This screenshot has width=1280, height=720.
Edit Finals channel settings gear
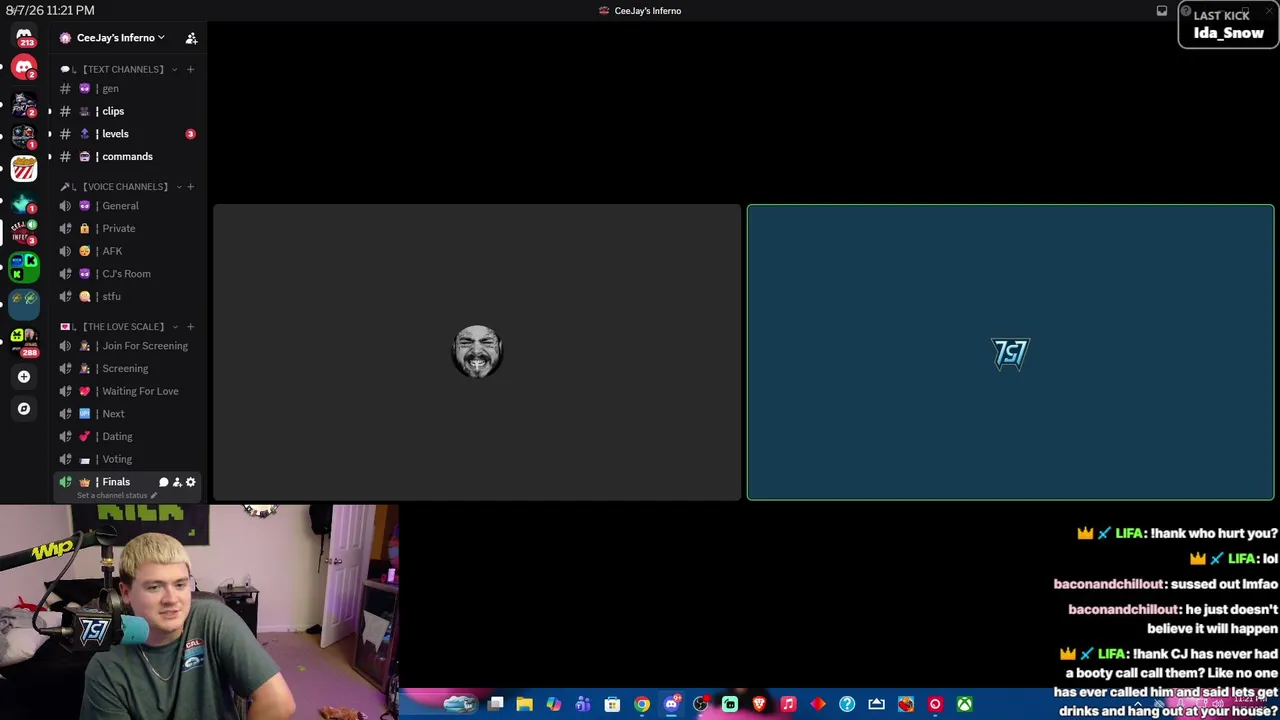pos(190,482)
